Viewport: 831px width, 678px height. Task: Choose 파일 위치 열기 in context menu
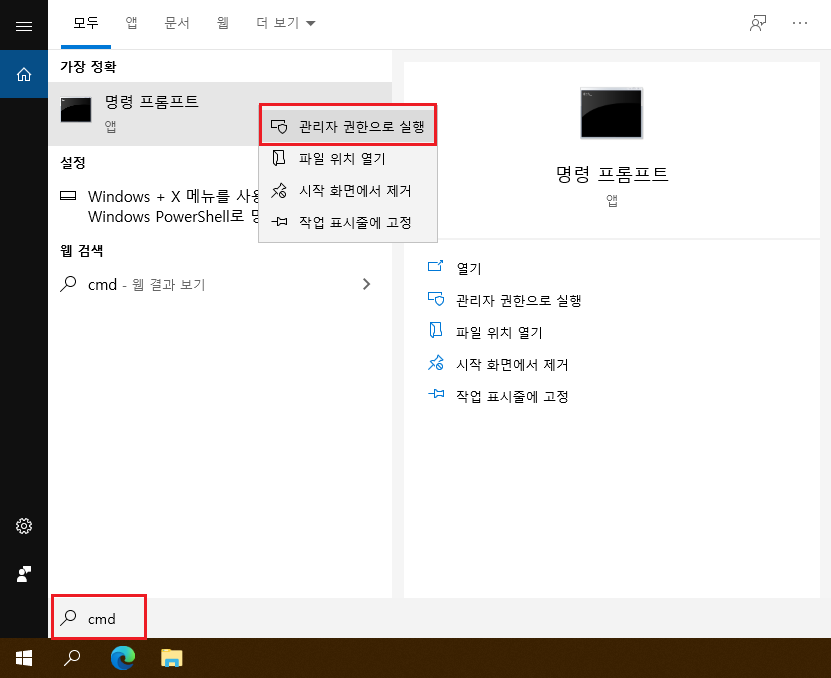(348, 159)
